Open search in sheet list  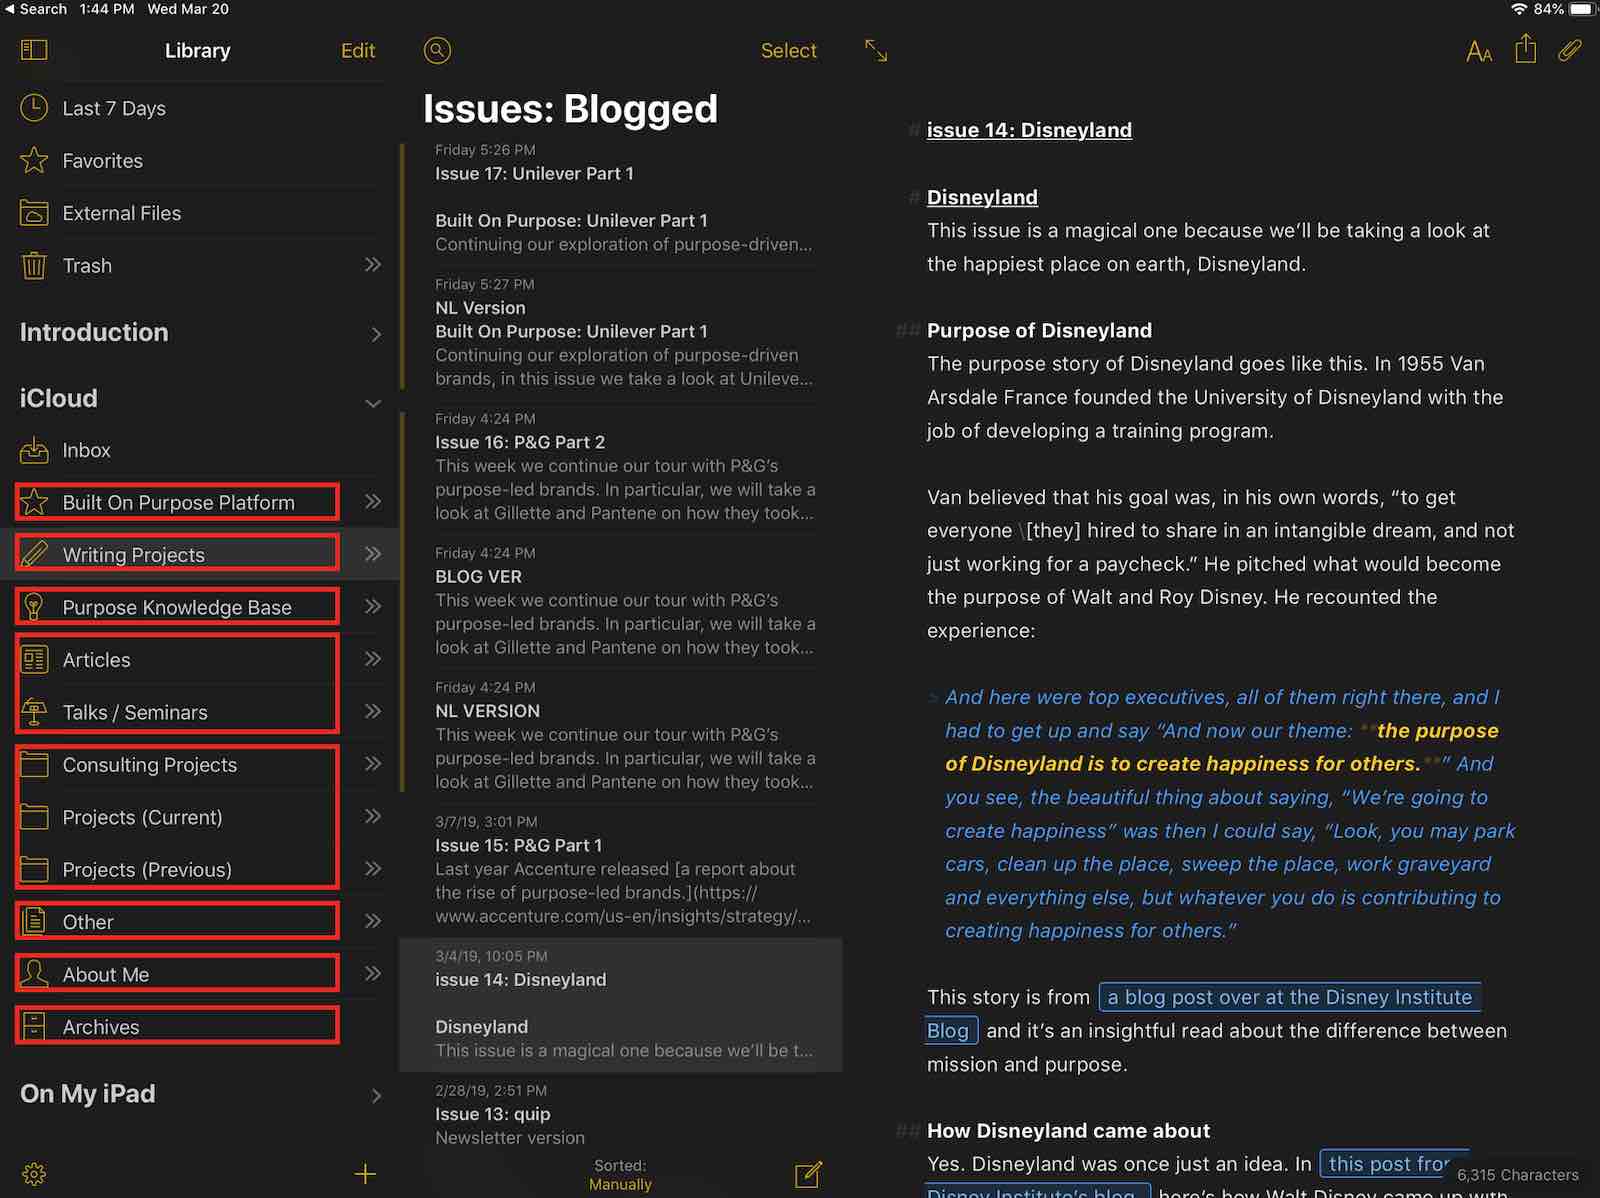click(437, 50)
